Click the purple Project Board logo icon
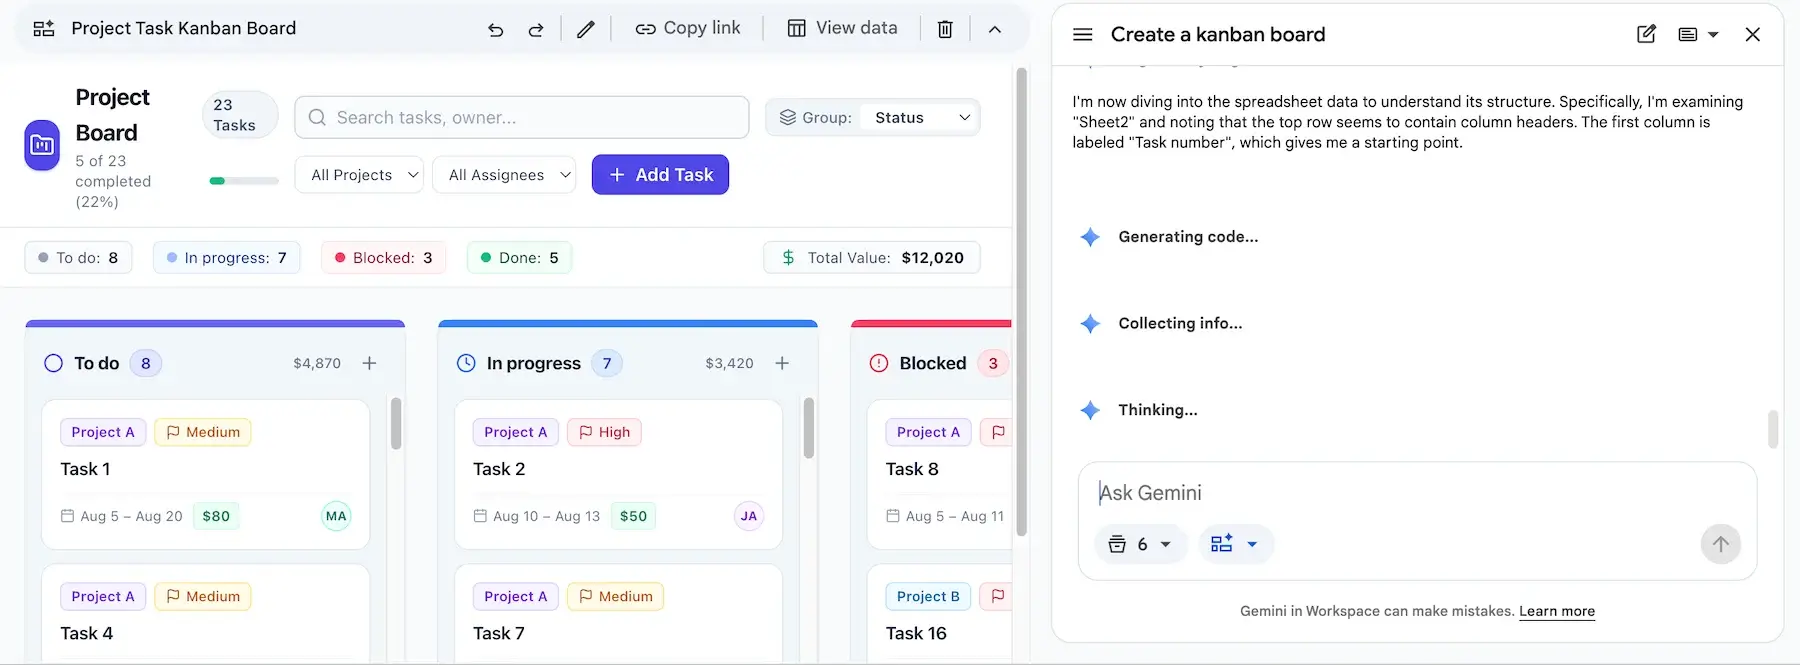The width and height of the screenshot is (1800, 665). pos(42,145)
